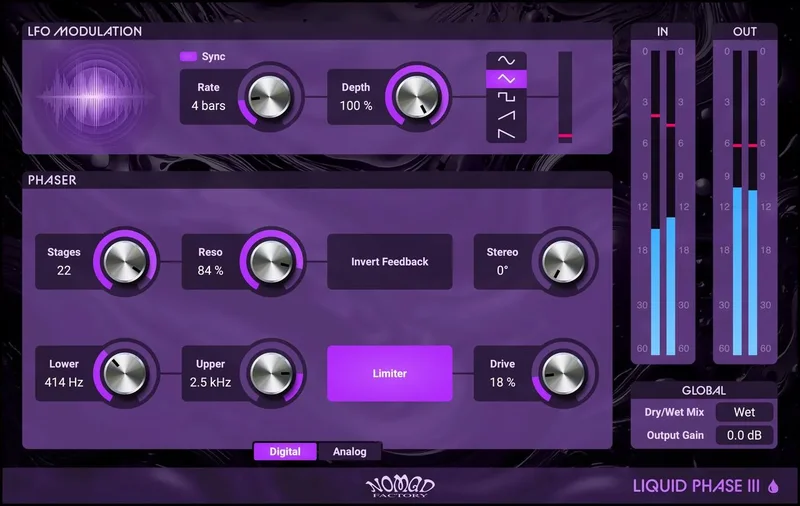Click the 'GLOBAL' section header

pos(704,391)
